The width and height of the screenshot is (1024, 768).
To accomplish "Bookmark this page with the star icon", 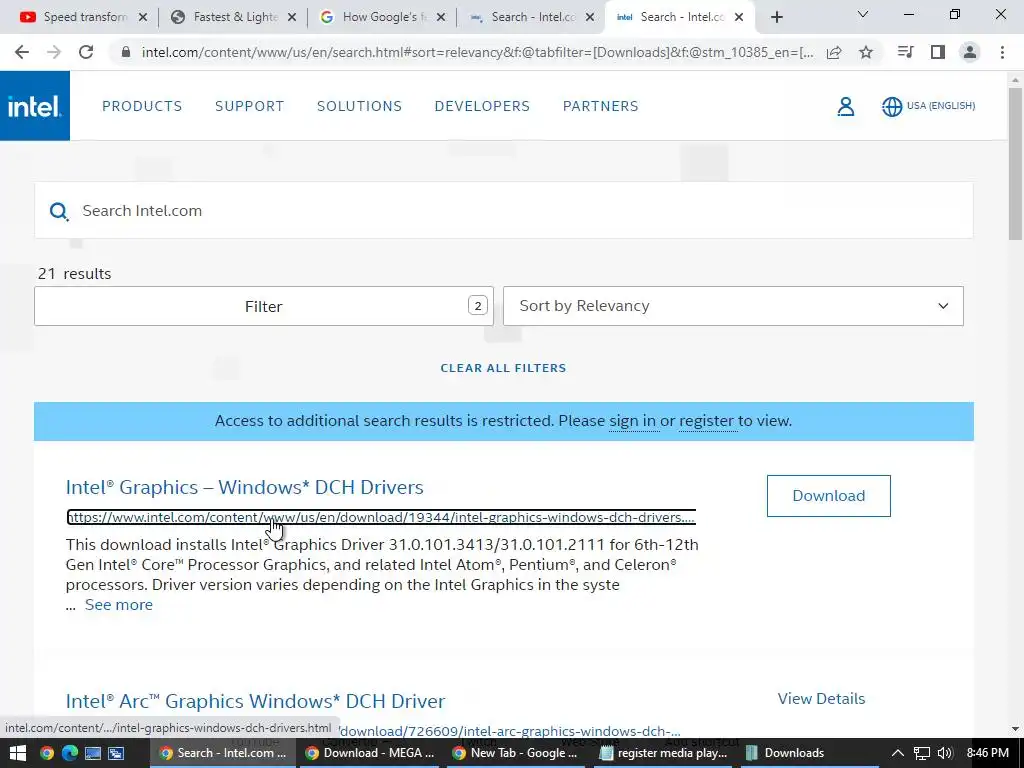I will coord(866,52).
